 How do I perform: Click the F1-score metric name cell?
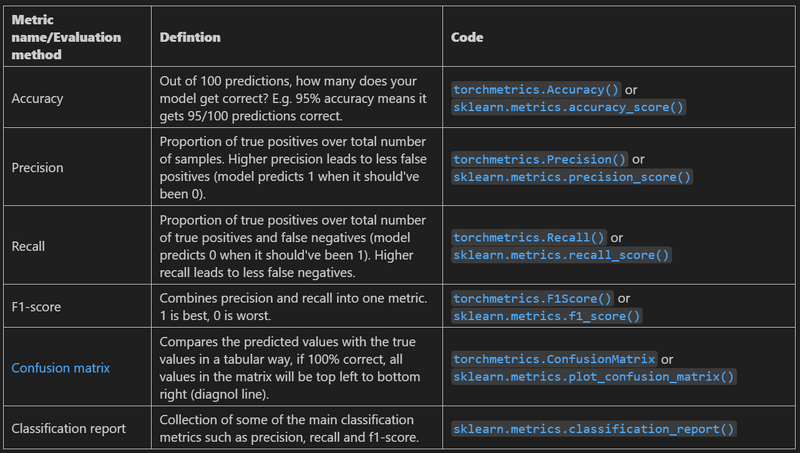[x=37, y=307]
